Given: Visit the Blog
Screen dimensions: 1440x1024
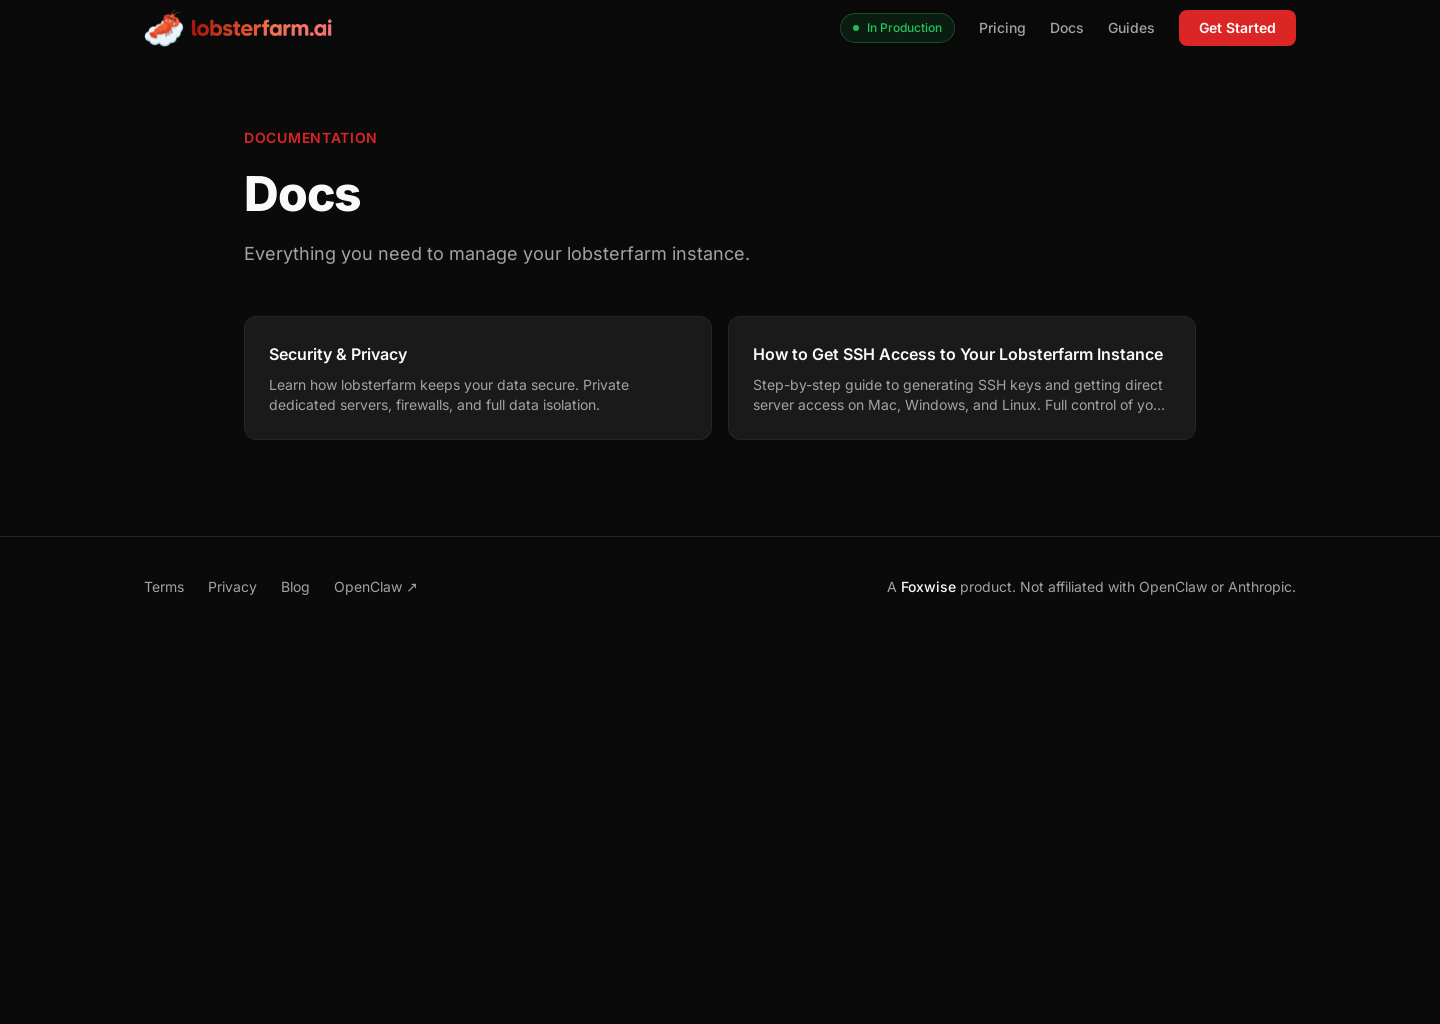Looking at the screenshot, I should pyautogui.click(x=295, y=587).
